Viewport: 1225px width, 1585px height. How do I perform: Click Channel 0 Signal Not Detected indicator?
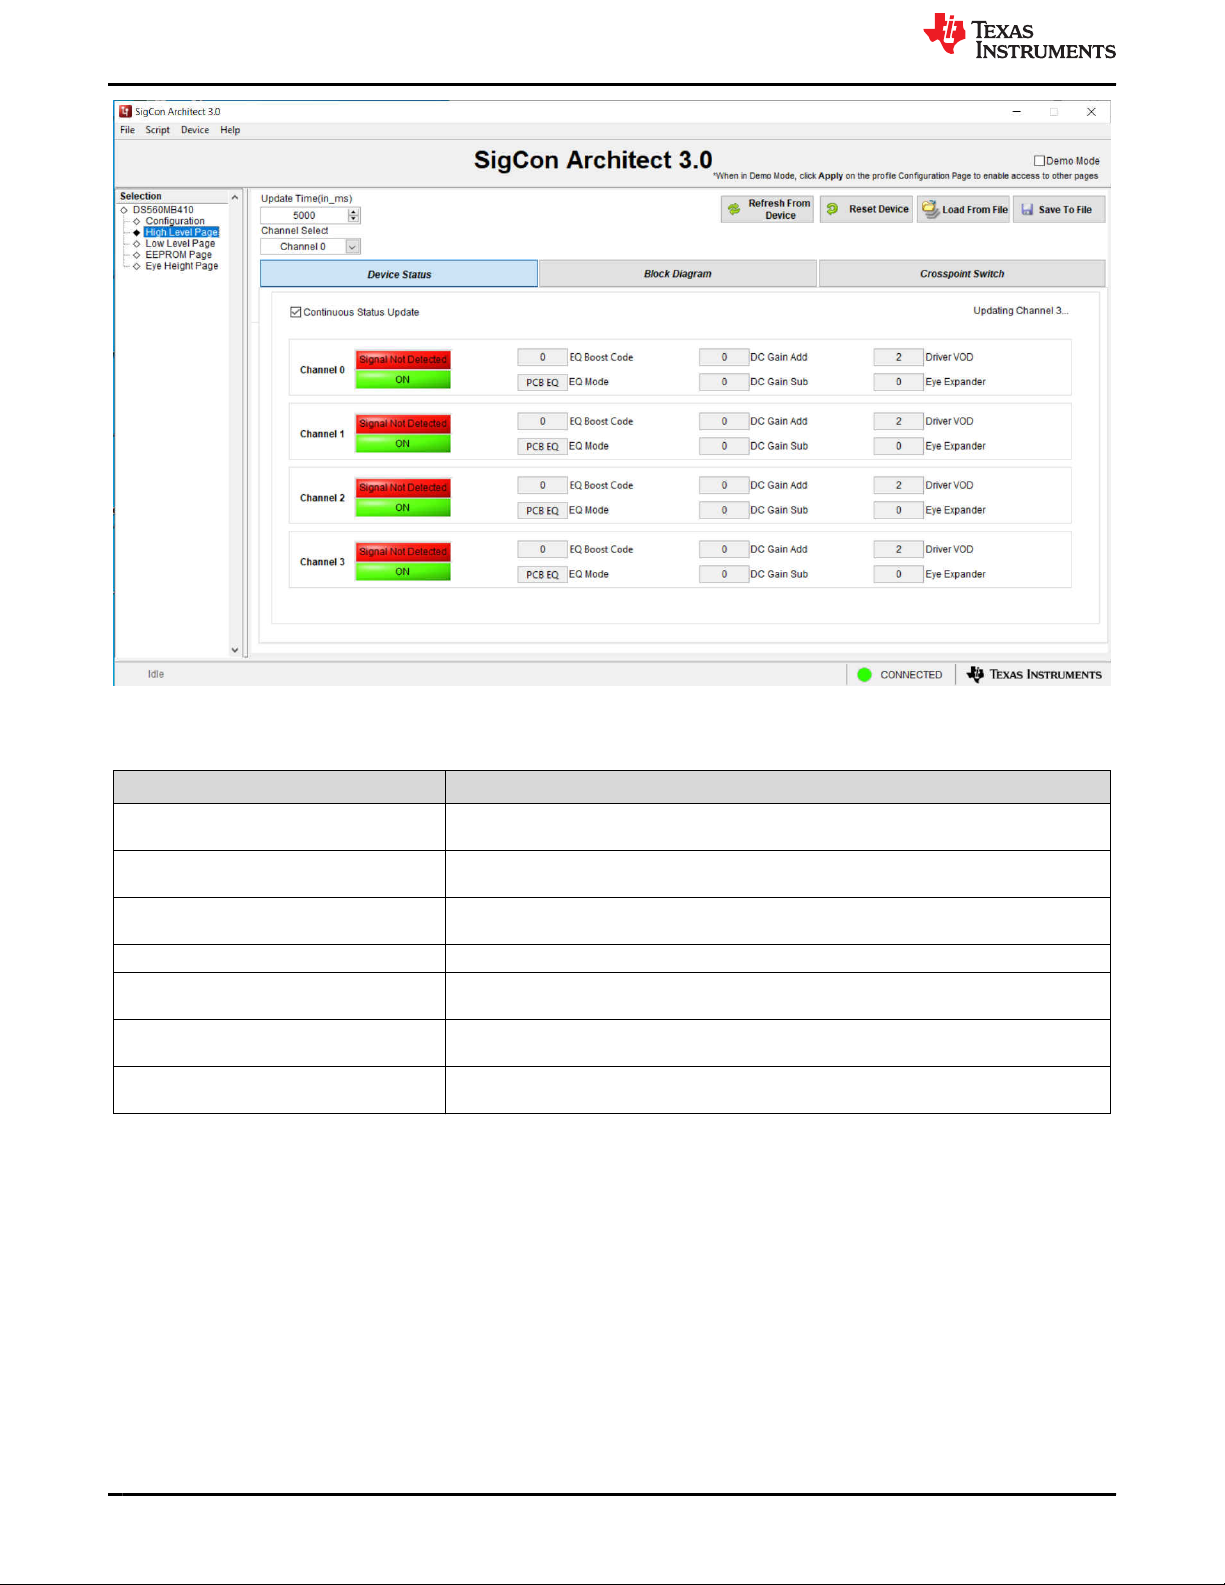(403, 359)
